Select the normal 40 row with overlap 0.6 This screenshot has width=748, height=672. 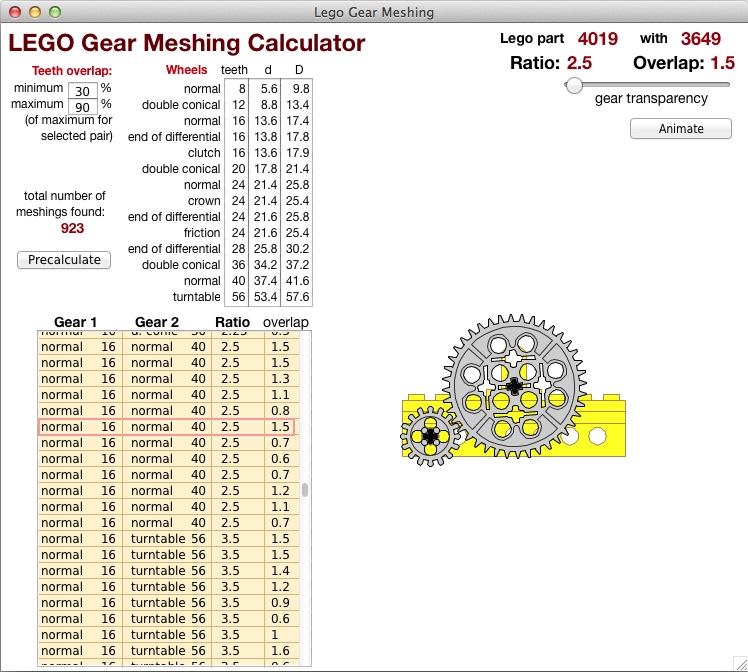[x=168, y=459]
